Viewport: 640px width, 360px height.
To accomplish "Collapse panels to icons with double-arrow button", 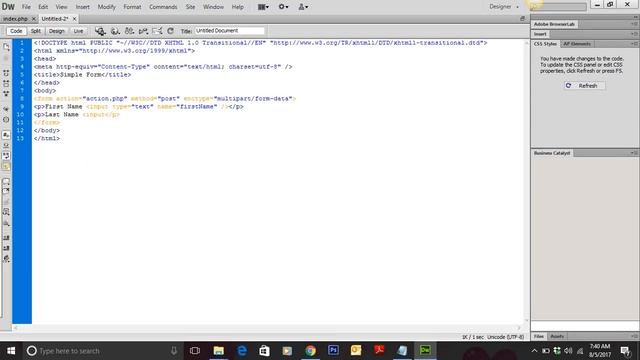I will (x=636, y=17).
